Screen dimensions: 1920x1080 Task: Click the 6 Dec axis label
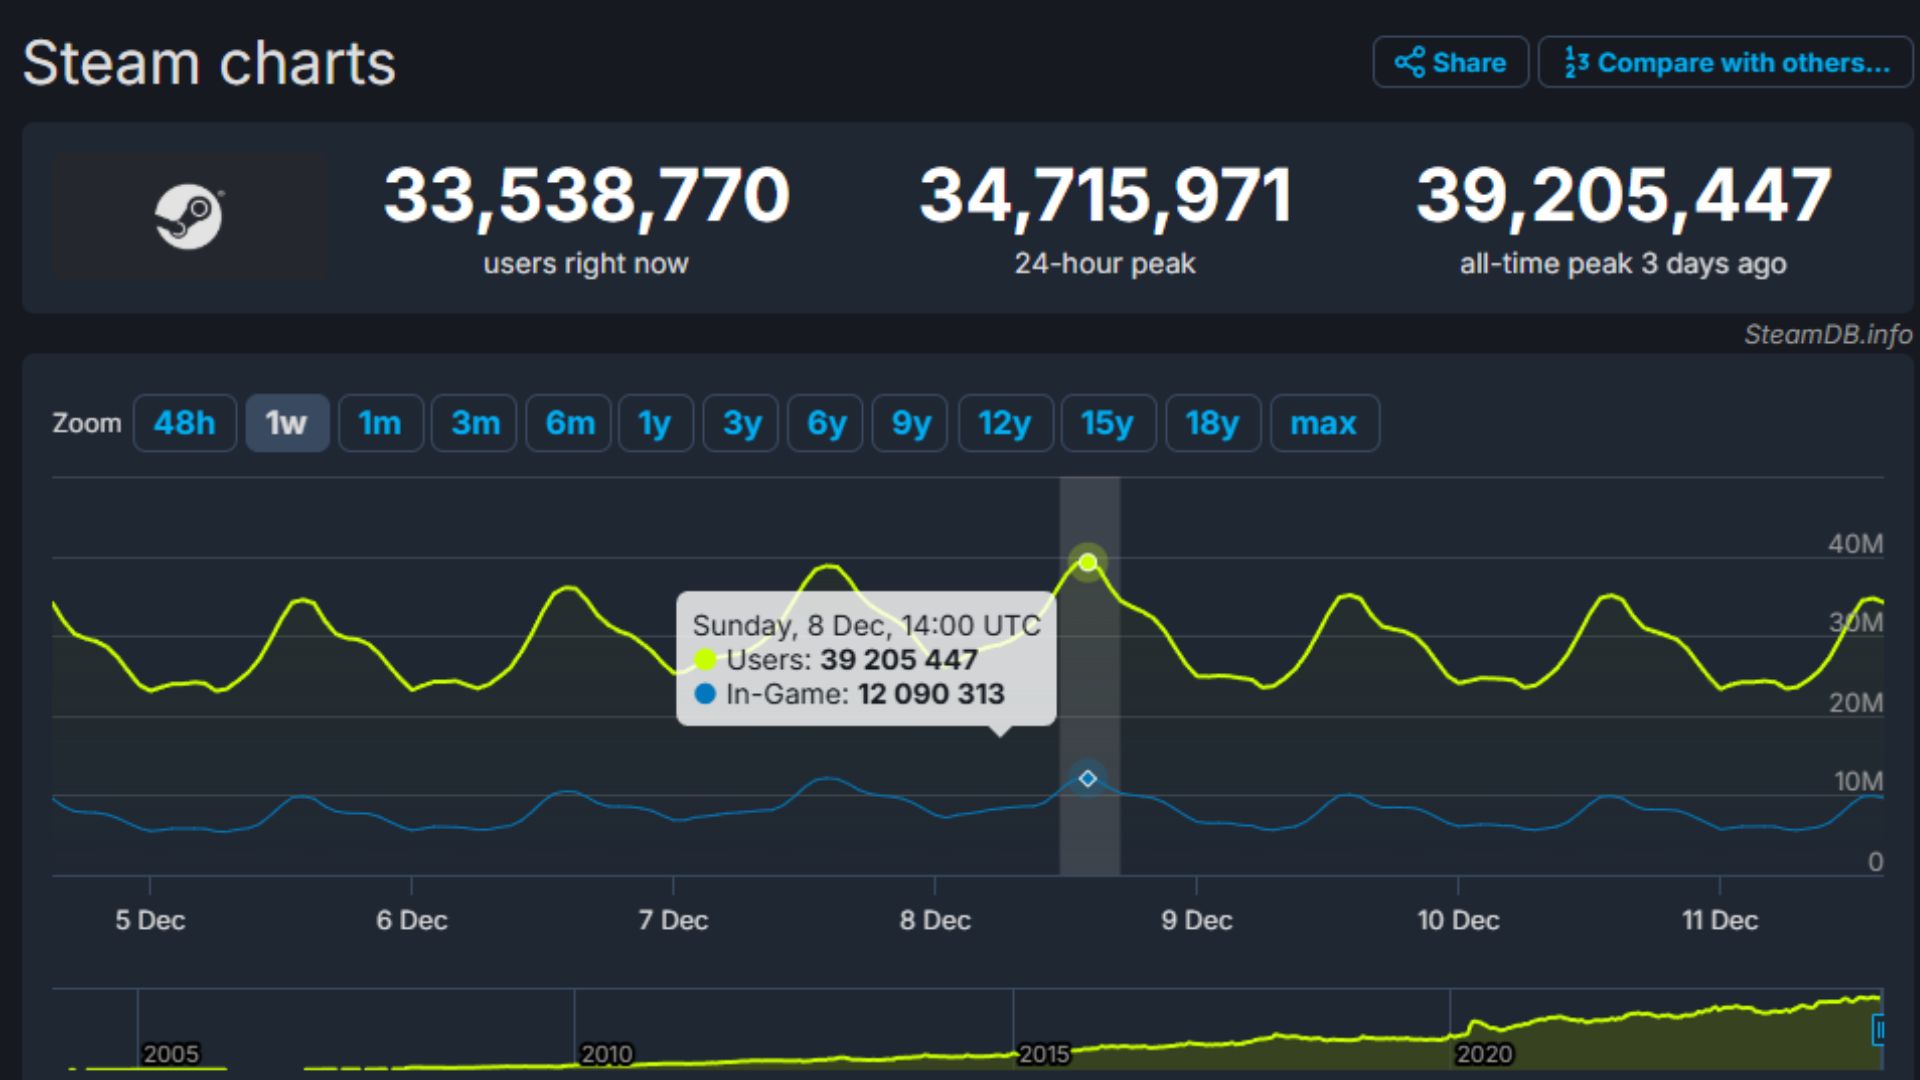pyautogui.click(x=411, y=920)
